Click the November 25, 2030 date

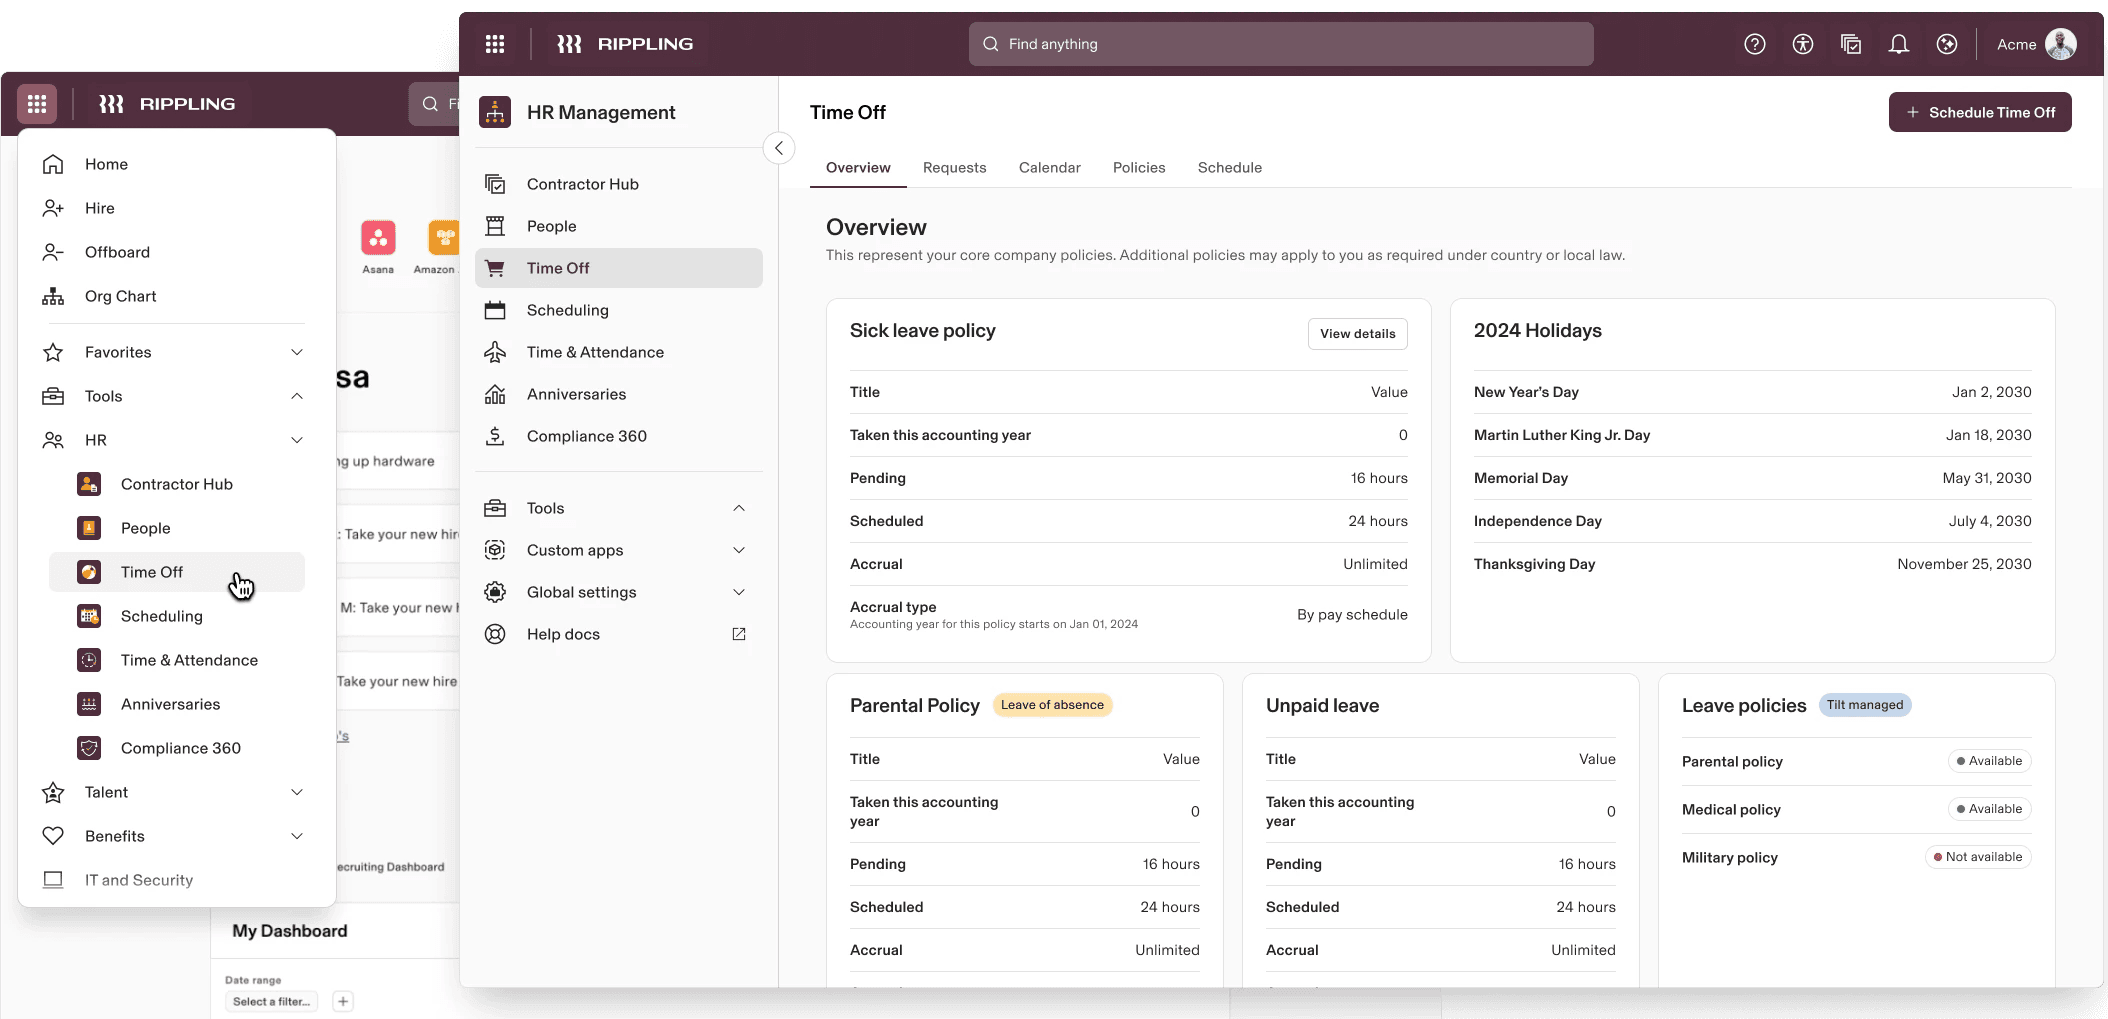pos(1965,564)
